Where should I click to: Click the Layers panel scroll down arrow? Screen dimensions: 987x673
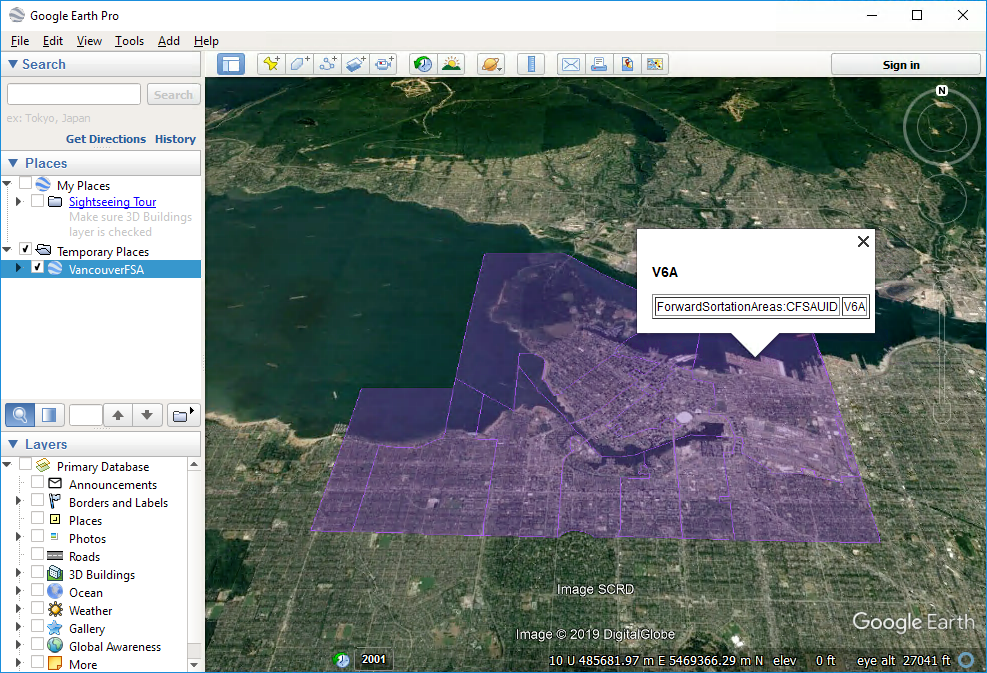coord(194,664)
